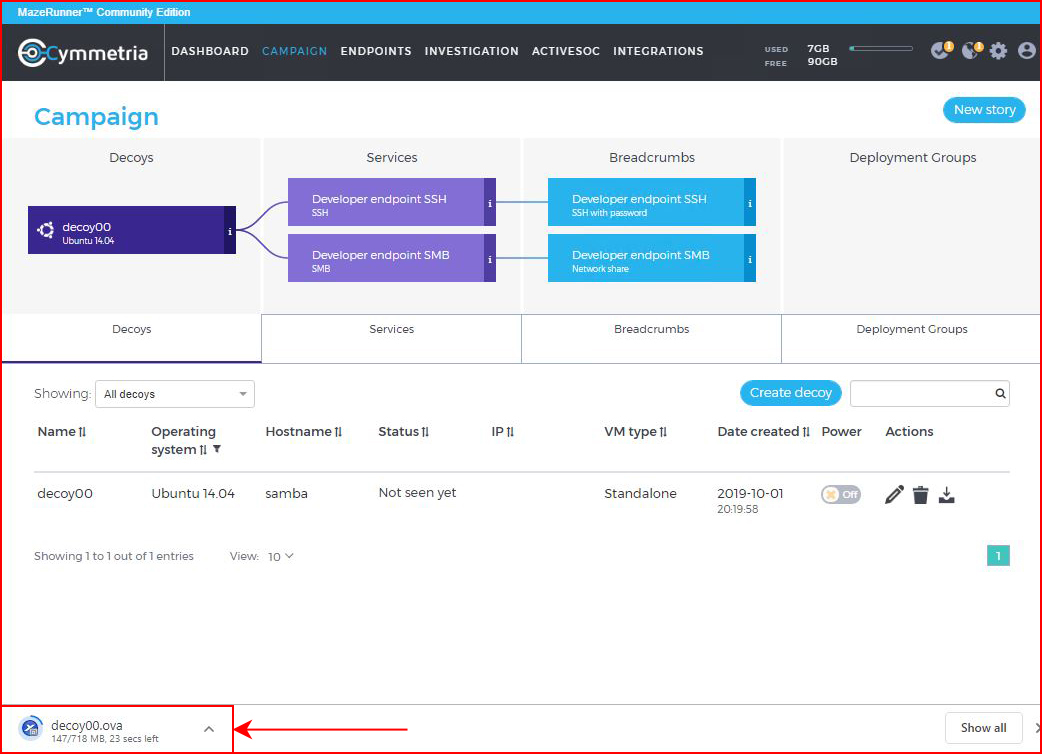Viewport: 1042px width, 754px height.
Task: Select the decoy00 Ubuntu 14.04 decoy card
Action: pos(132,230)
